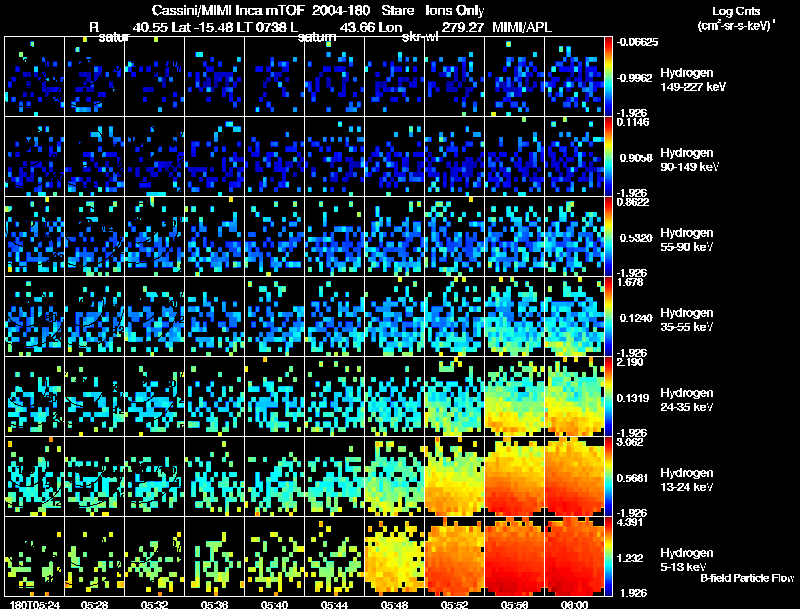Click the 'B-field Particle Flow' label
This screenshot has height=609, width=800.
click(747, 578)
